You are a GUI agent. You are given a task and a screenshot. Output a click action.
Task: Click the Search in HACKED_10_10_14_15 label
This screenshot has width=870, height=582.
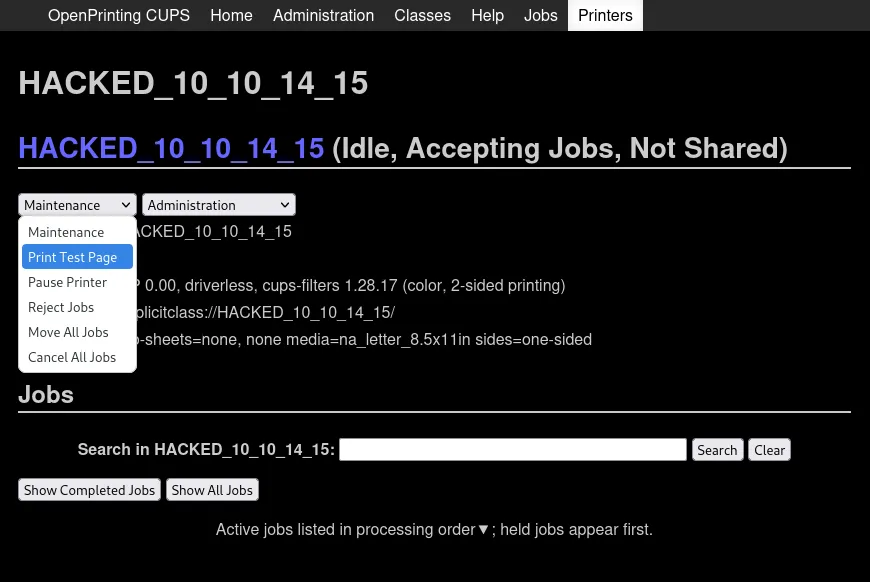[206, 449]
